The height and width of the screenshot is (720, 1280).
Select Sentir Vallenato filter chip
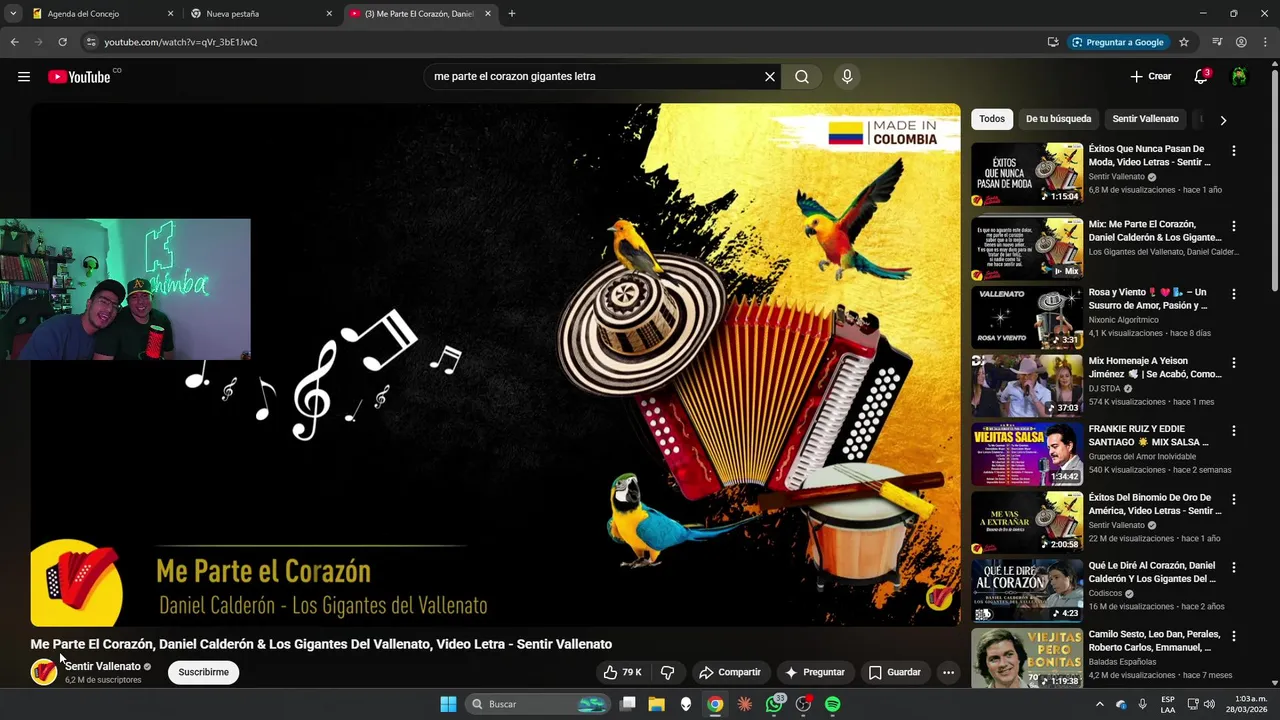pos(1145,119)
